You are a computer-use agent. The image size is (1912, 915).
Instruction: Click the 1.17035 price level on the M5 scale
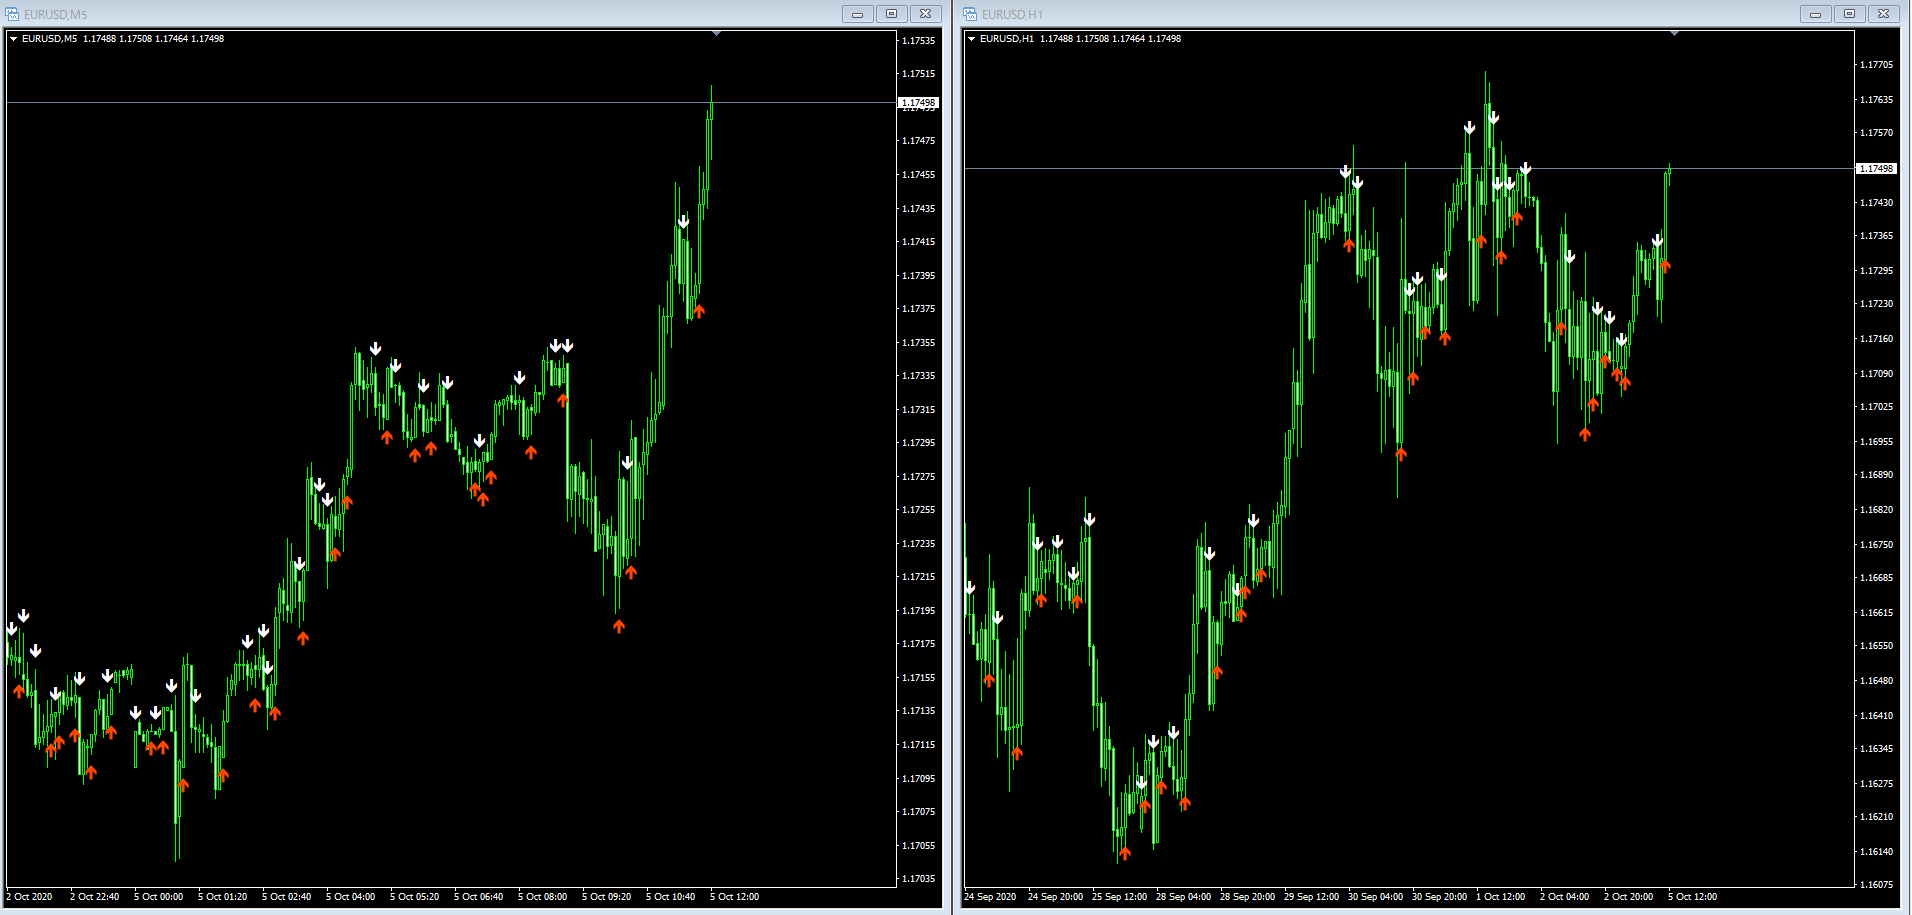[919, 879]
